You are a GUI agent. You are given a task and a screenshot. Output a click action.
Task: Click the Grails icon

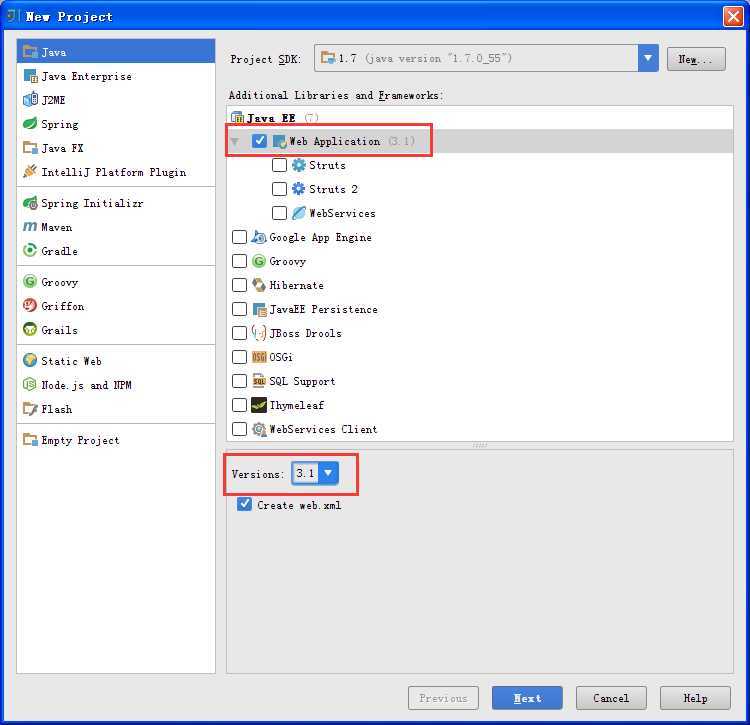[30, 329]
